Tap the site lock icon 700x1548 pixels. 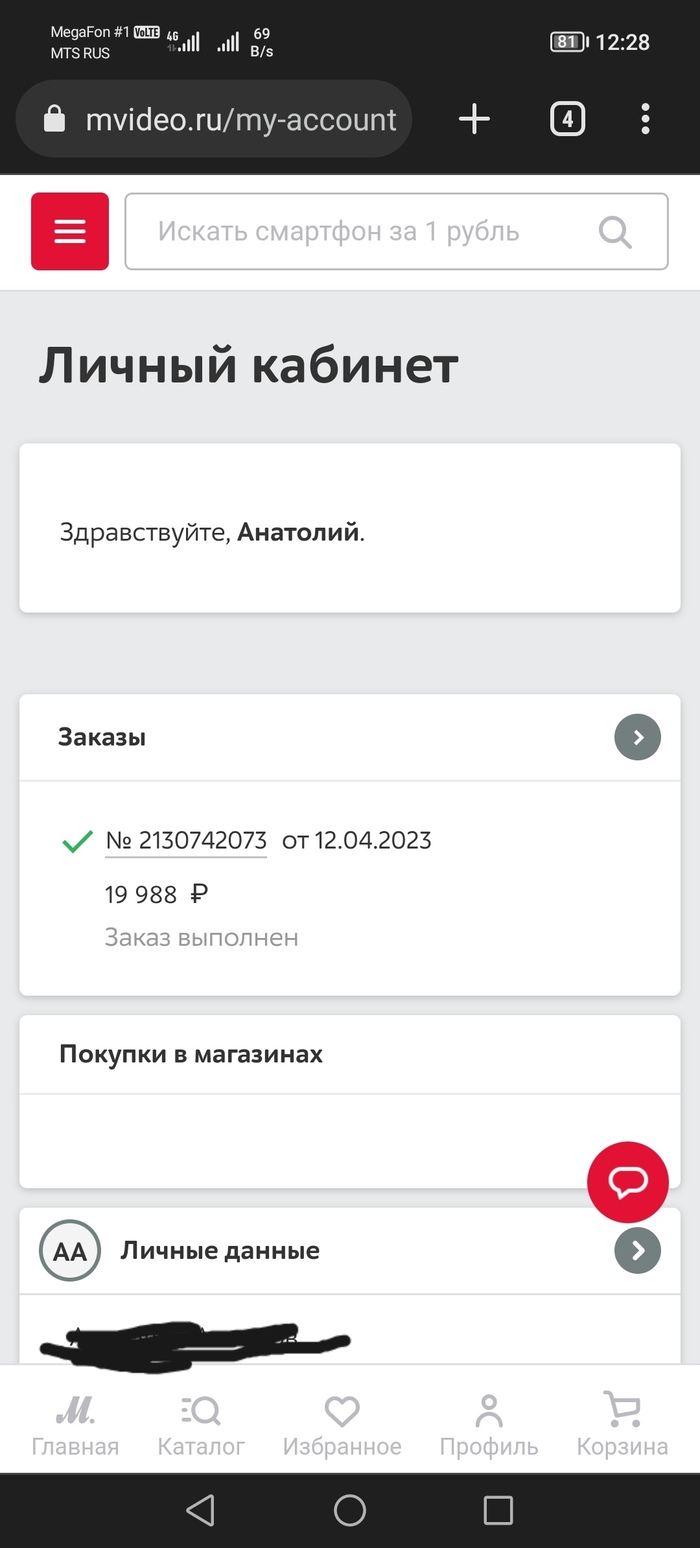point(54,120)
